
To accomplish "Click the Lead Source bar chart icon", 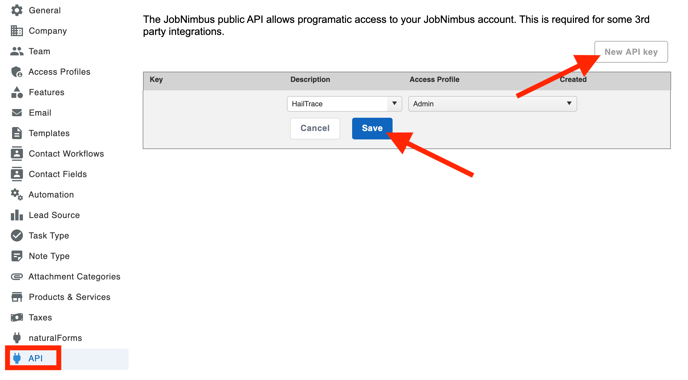I will (17, 215).
